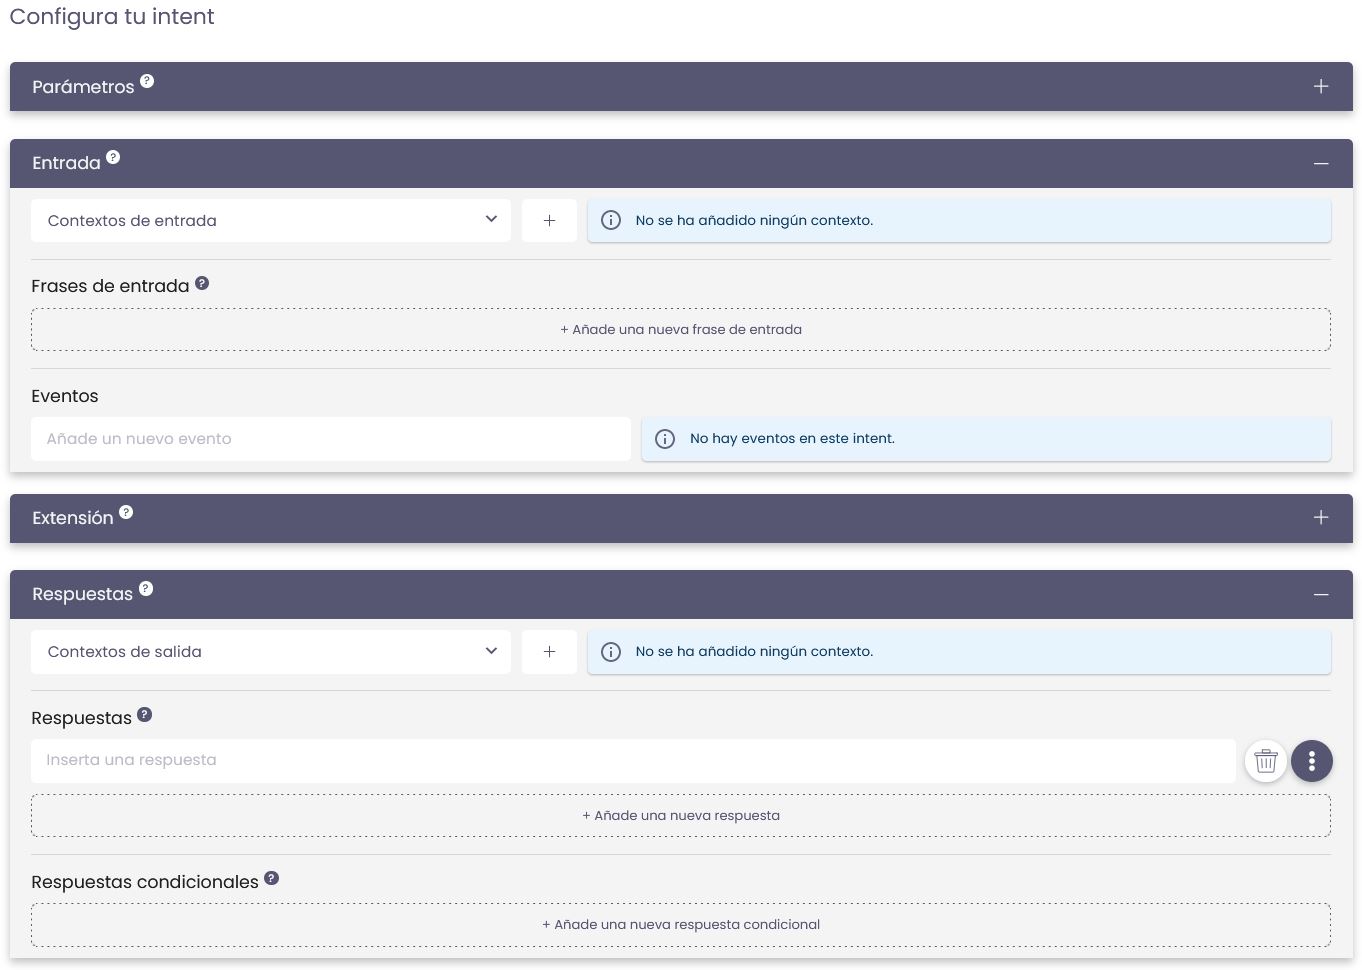
Task: Delete the response with the trash icon
Action: point(1265,761)
